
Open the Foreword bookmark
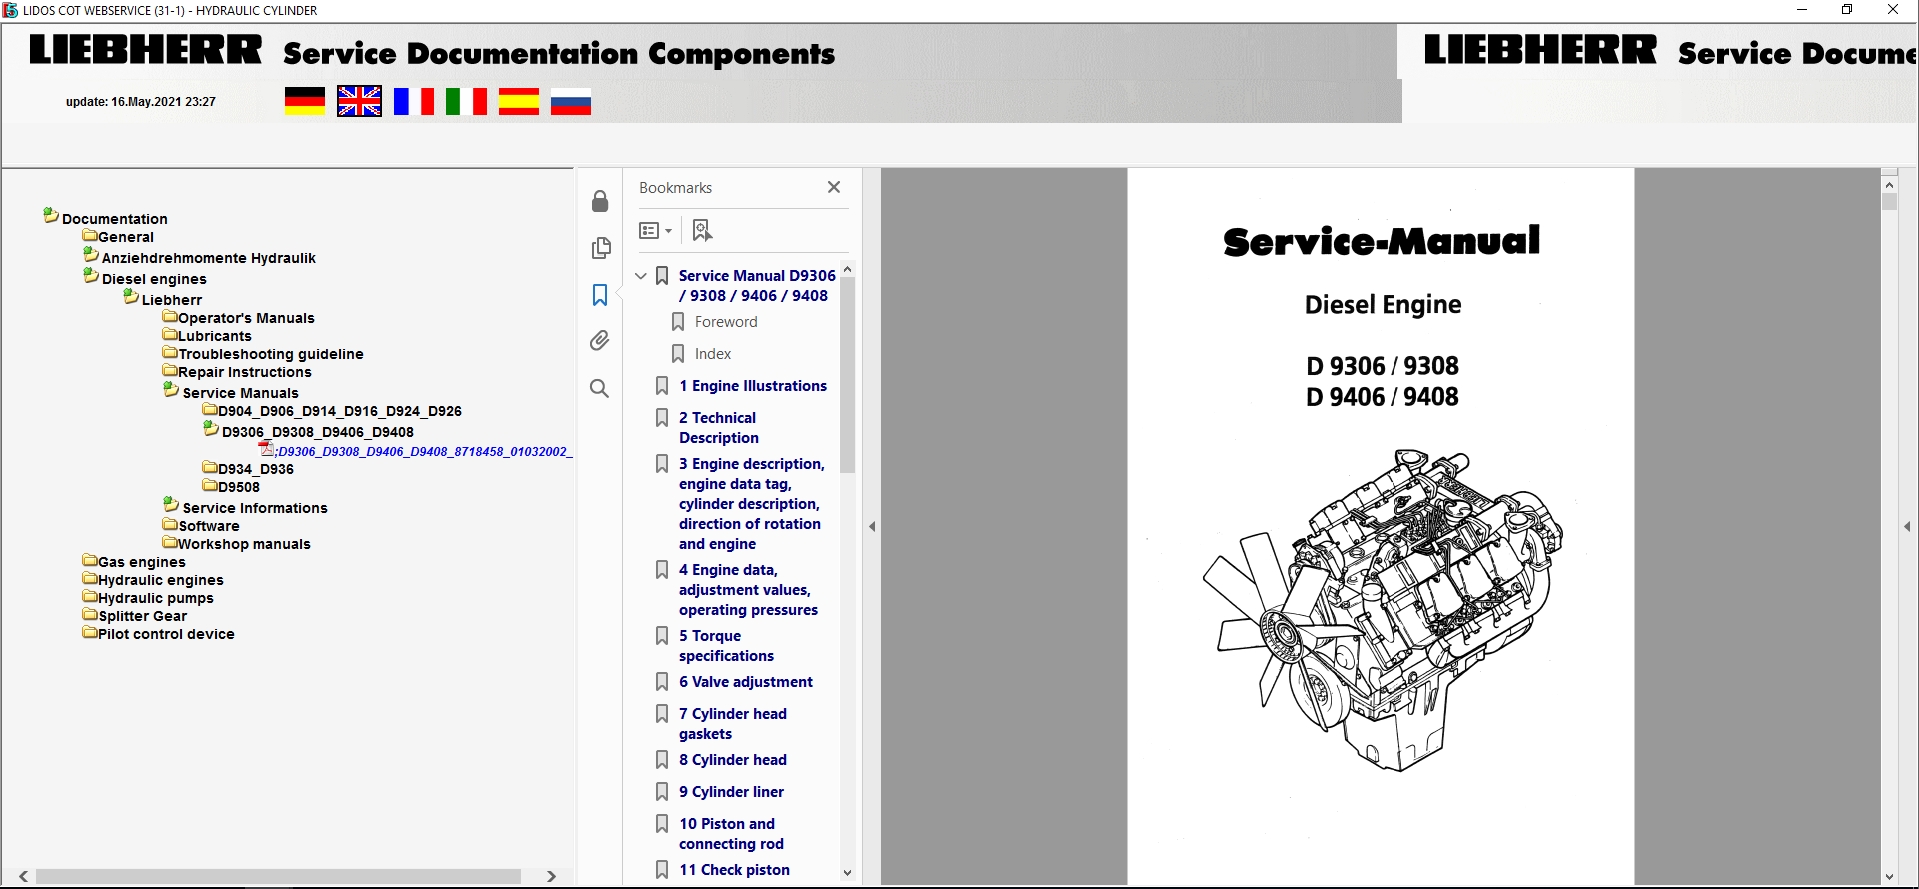point(726,322)
